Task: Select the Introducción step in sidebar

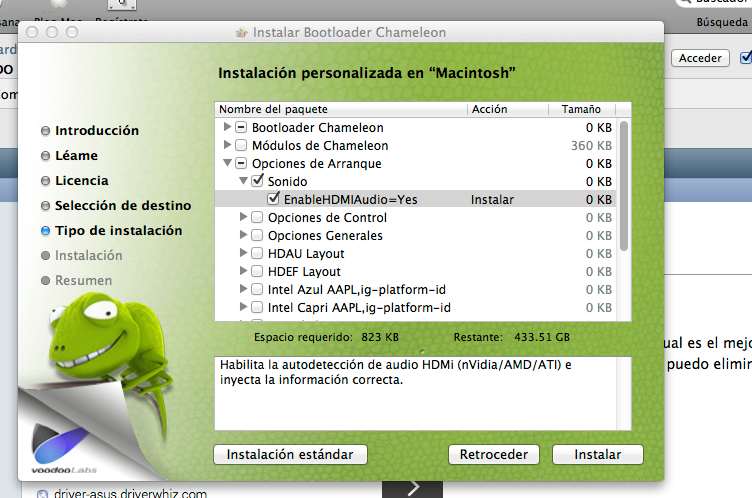Action: tap(90, 130)
